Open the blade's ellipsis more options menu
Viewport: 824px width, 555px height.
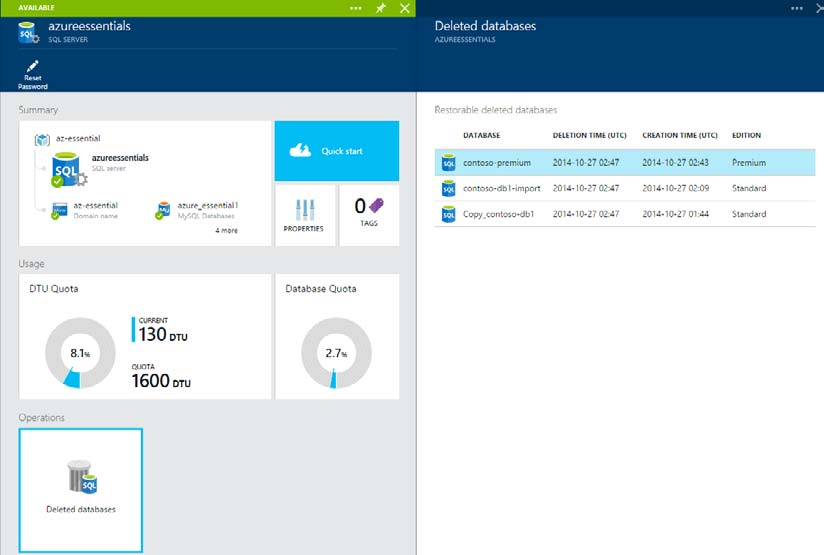(356, 8)
